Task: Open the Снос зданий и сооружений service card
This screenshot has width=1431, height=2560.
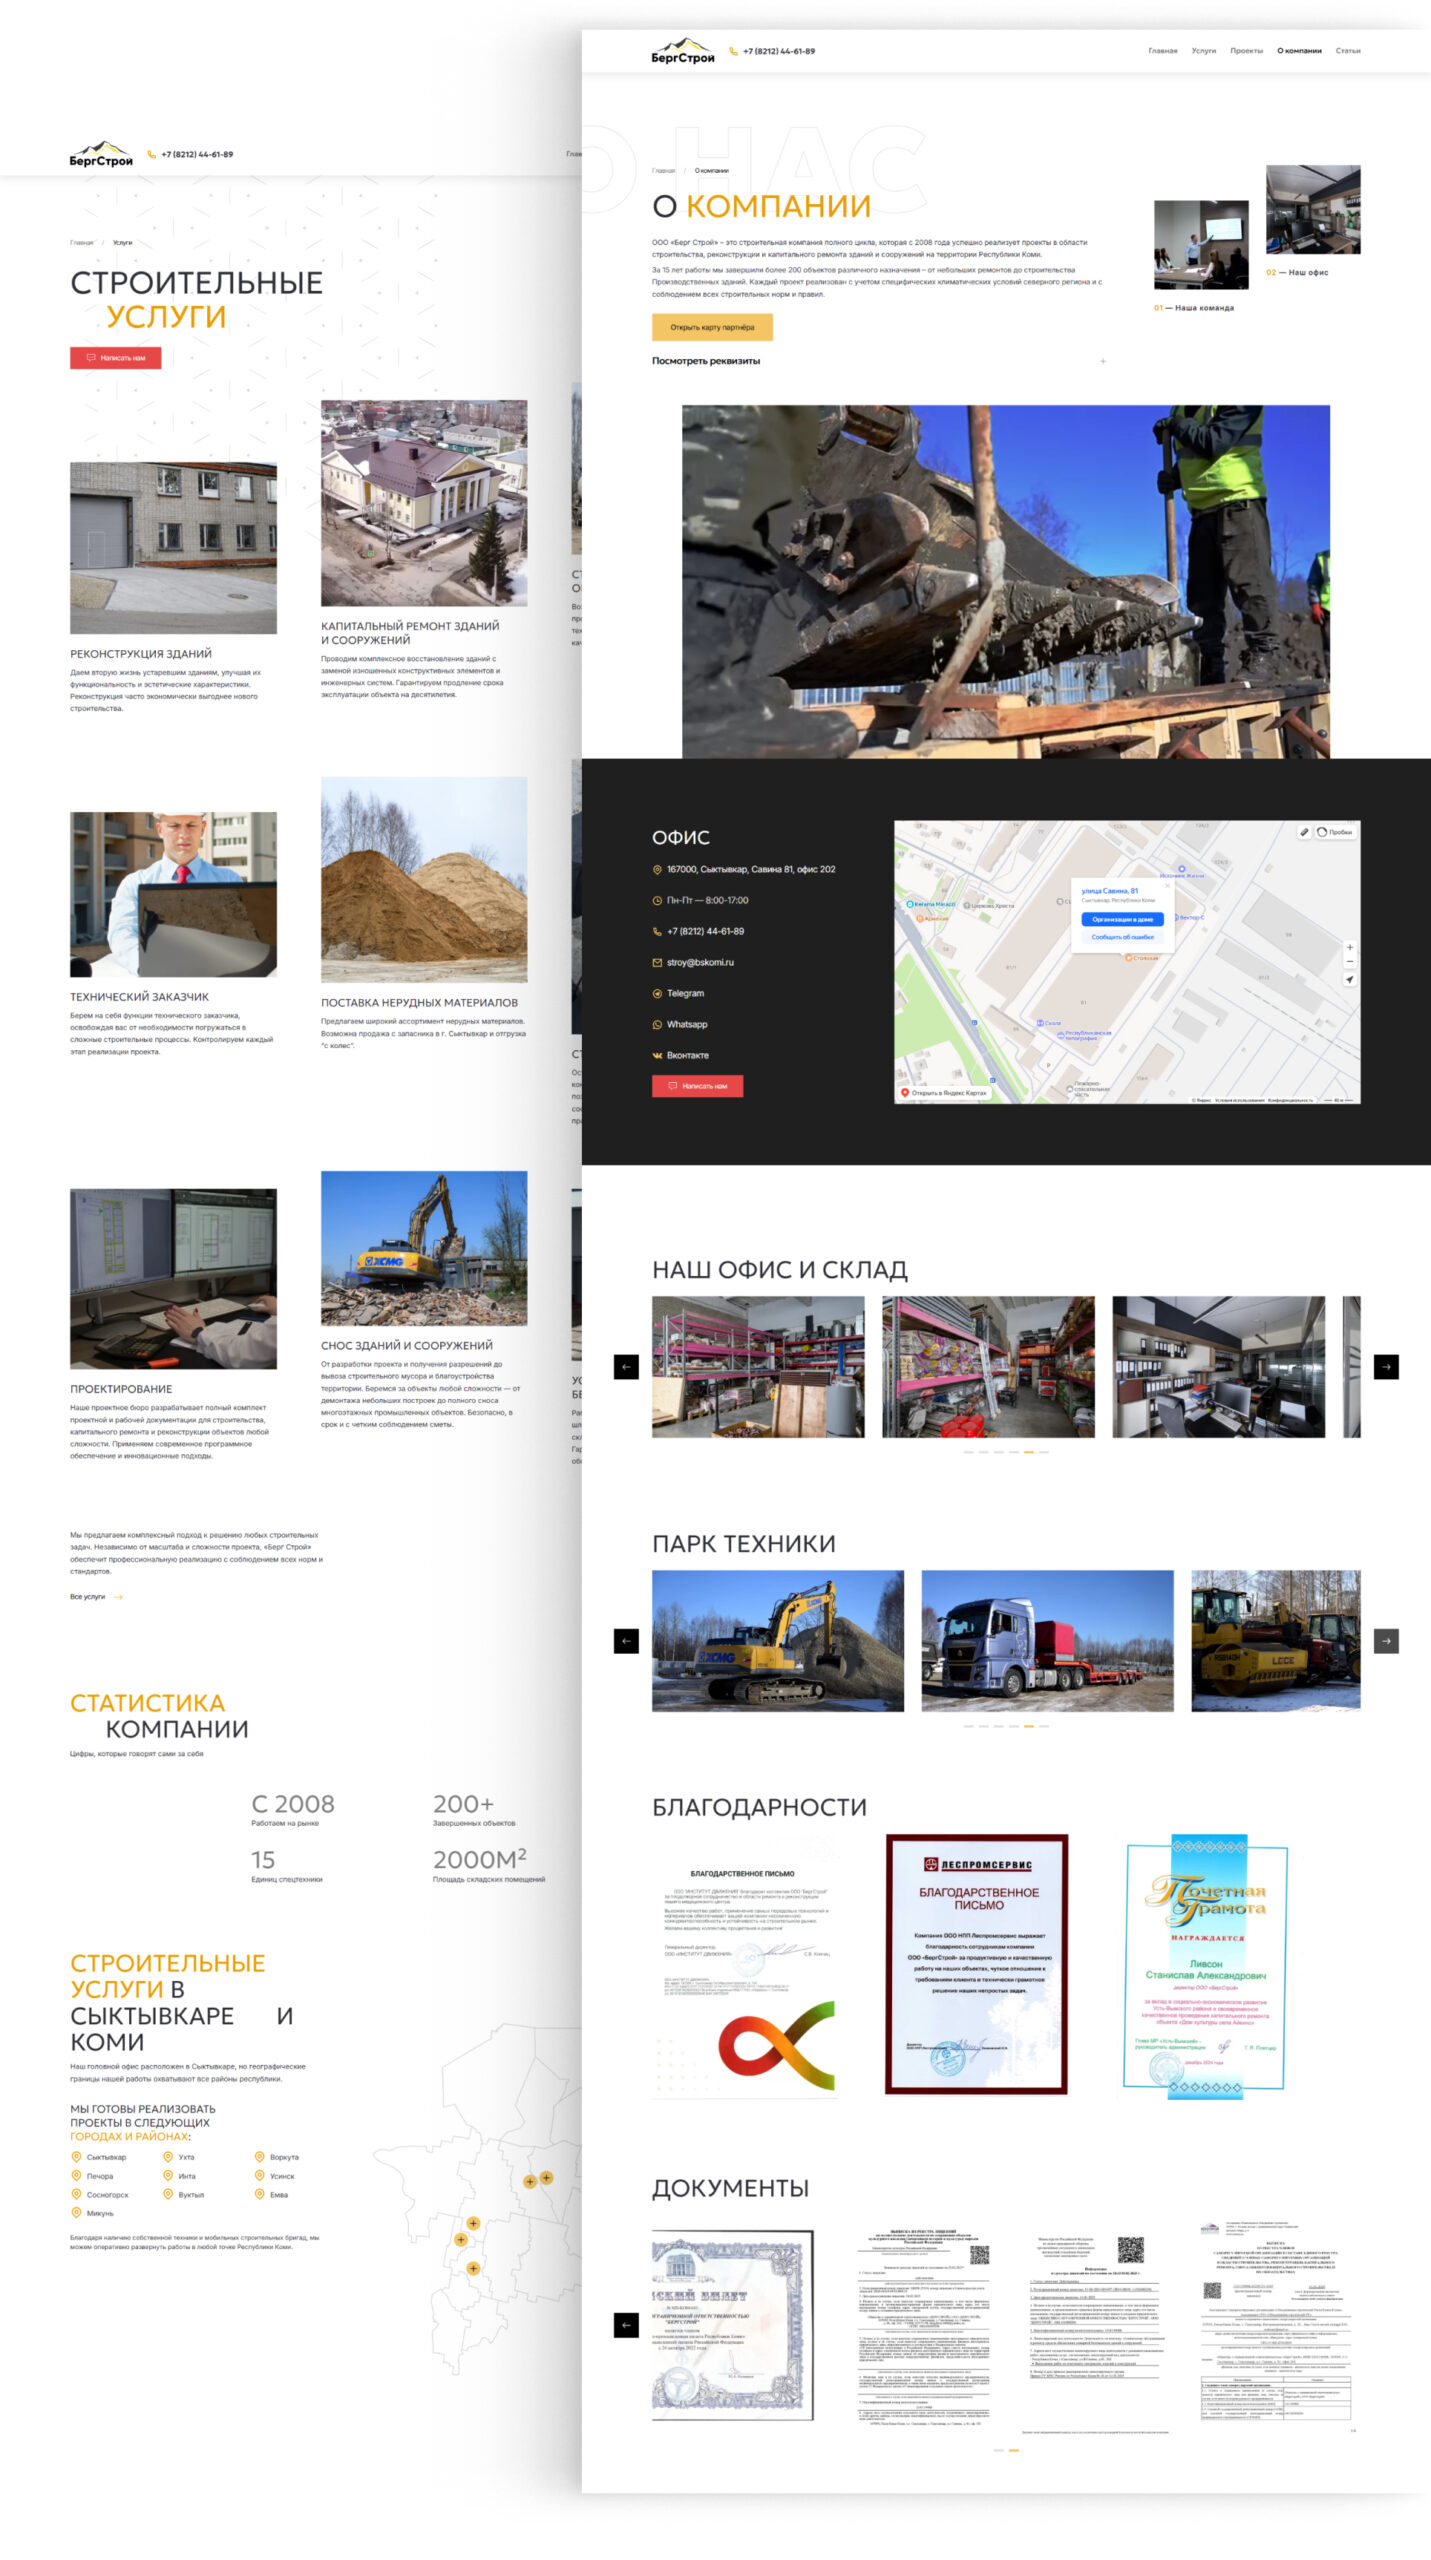Action: (424, 1300)
